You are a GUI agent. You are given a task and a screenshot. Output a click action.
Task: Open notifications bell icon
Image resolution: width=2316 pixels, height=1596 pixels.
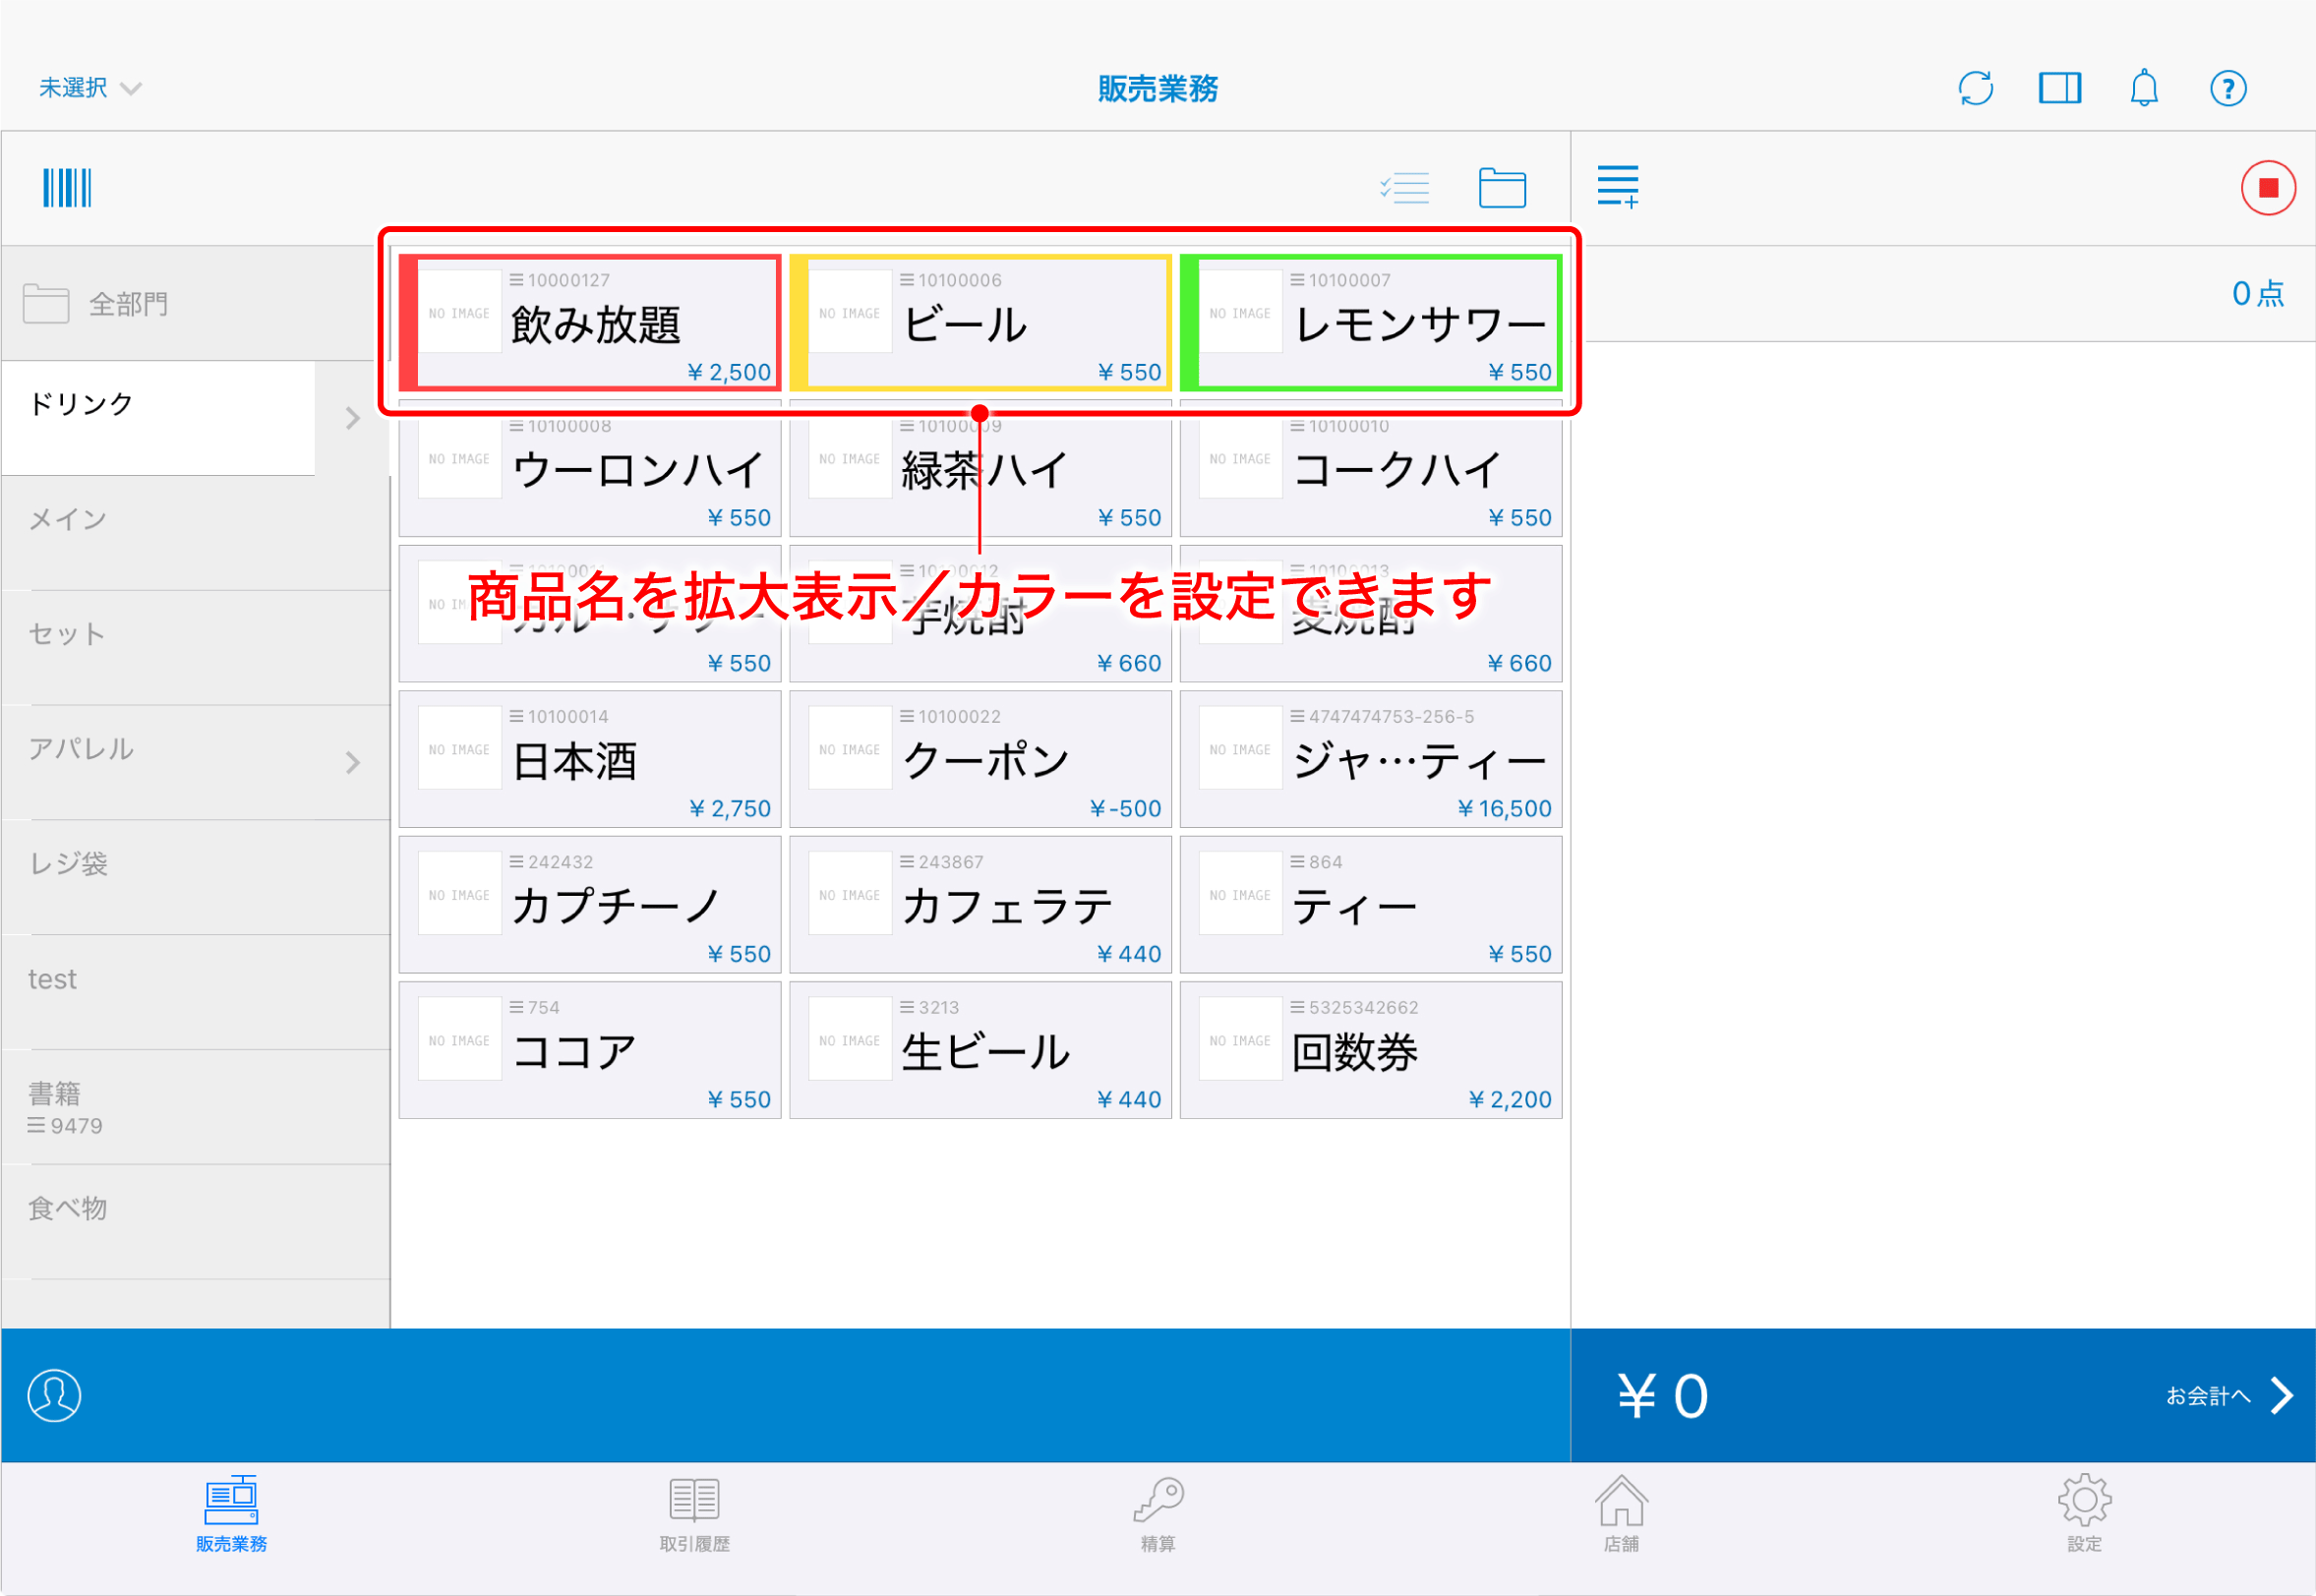[x=2144, y=88]
